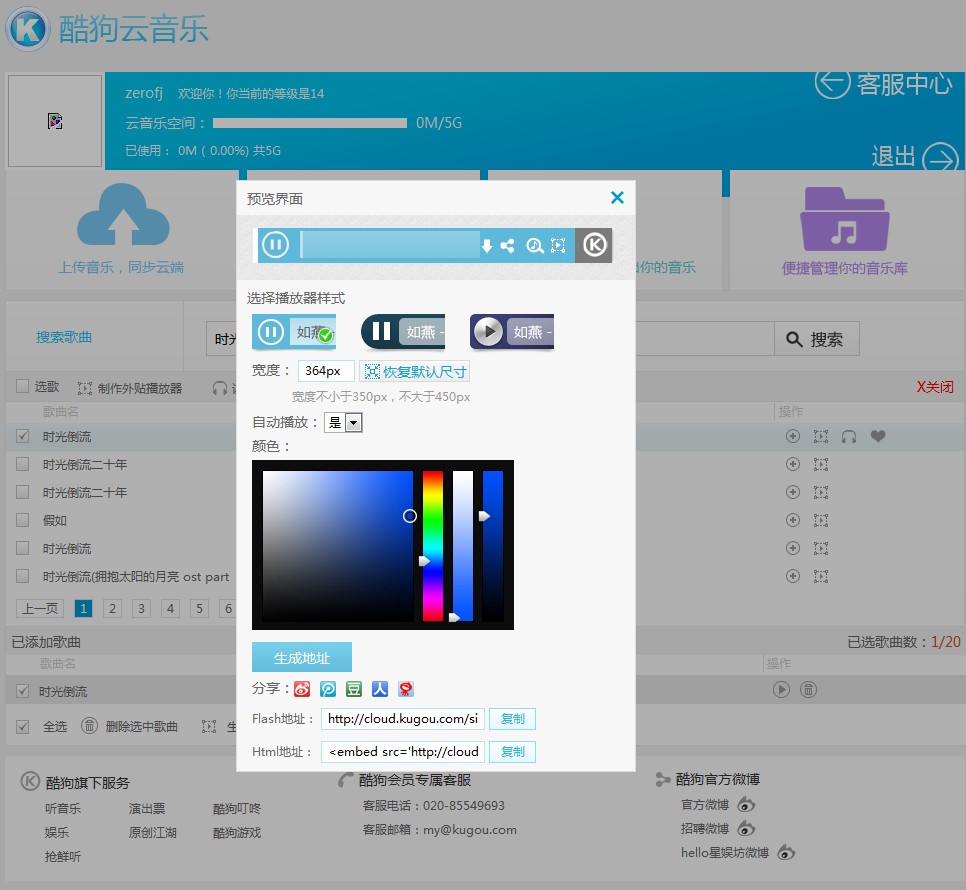The image size is (966, 890).
Task: Click the Weibo icon next to 招聘微博
Action: [746, 828]
